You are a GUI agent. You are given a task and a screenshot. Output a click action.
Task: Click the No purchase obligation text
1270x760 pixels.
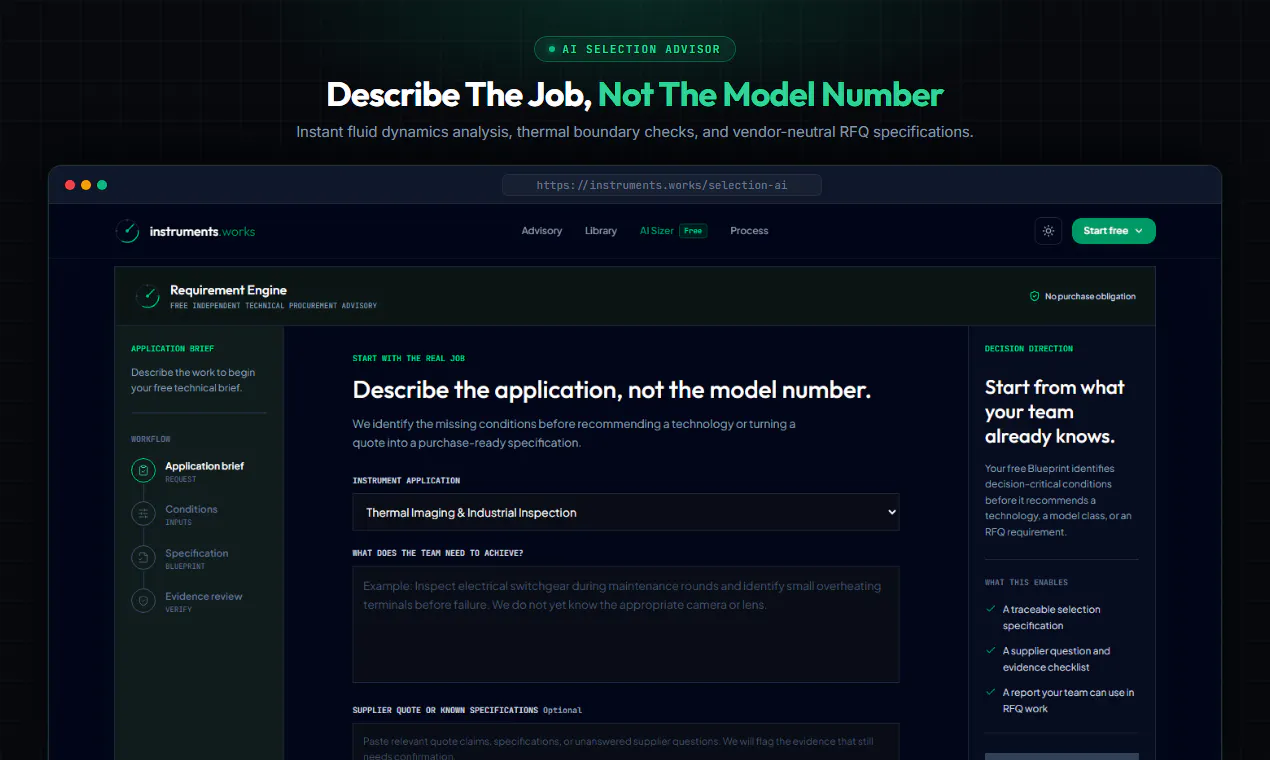point(1090,296)
